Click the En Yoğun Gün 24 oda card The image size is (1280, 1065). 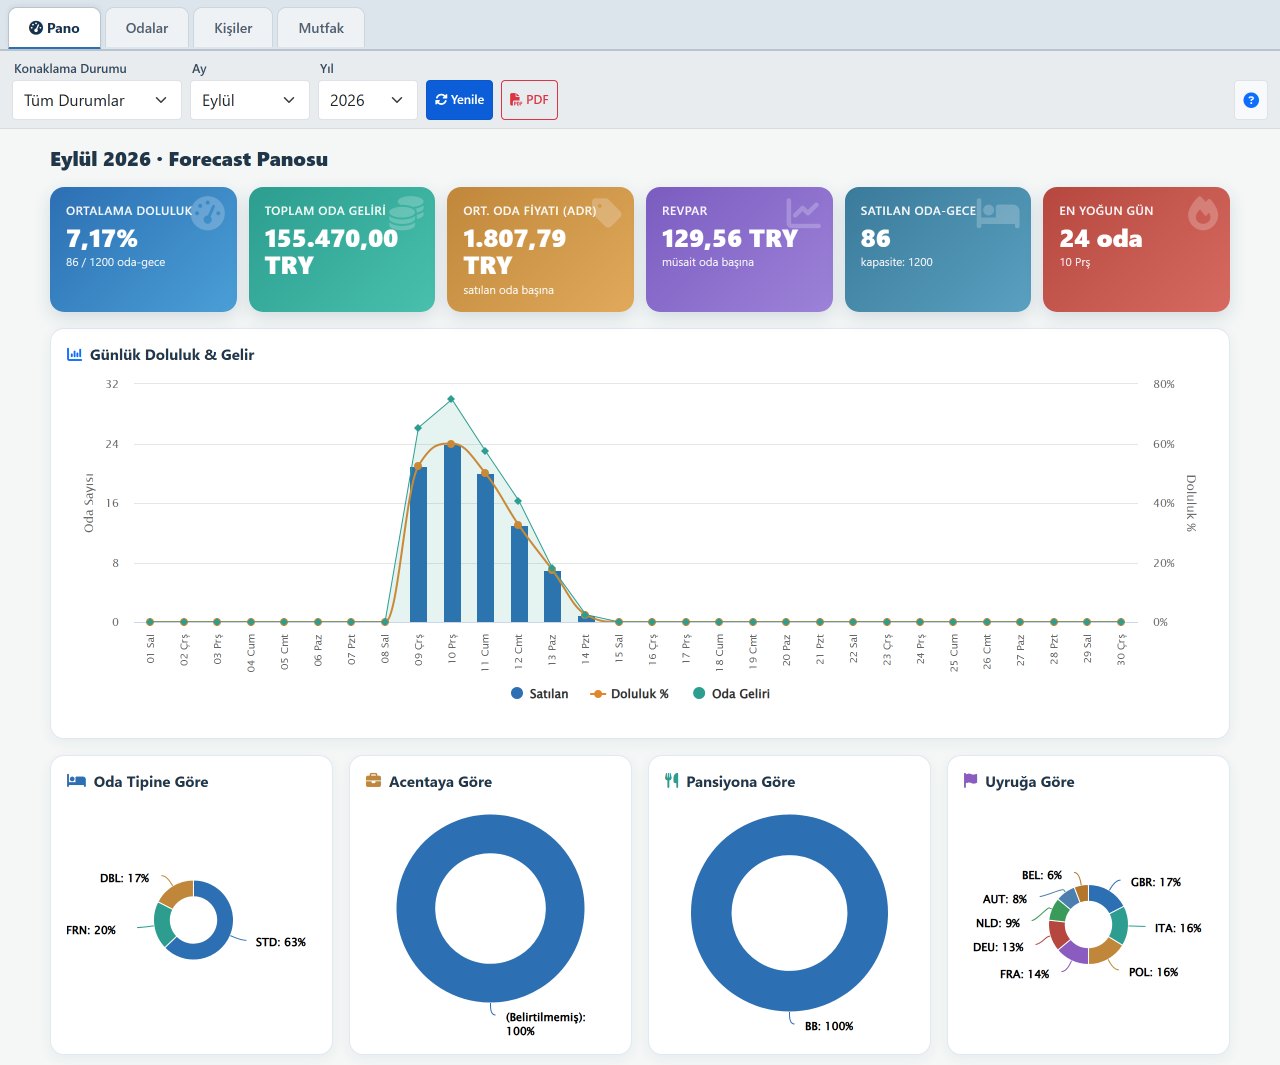[1136, 249]
